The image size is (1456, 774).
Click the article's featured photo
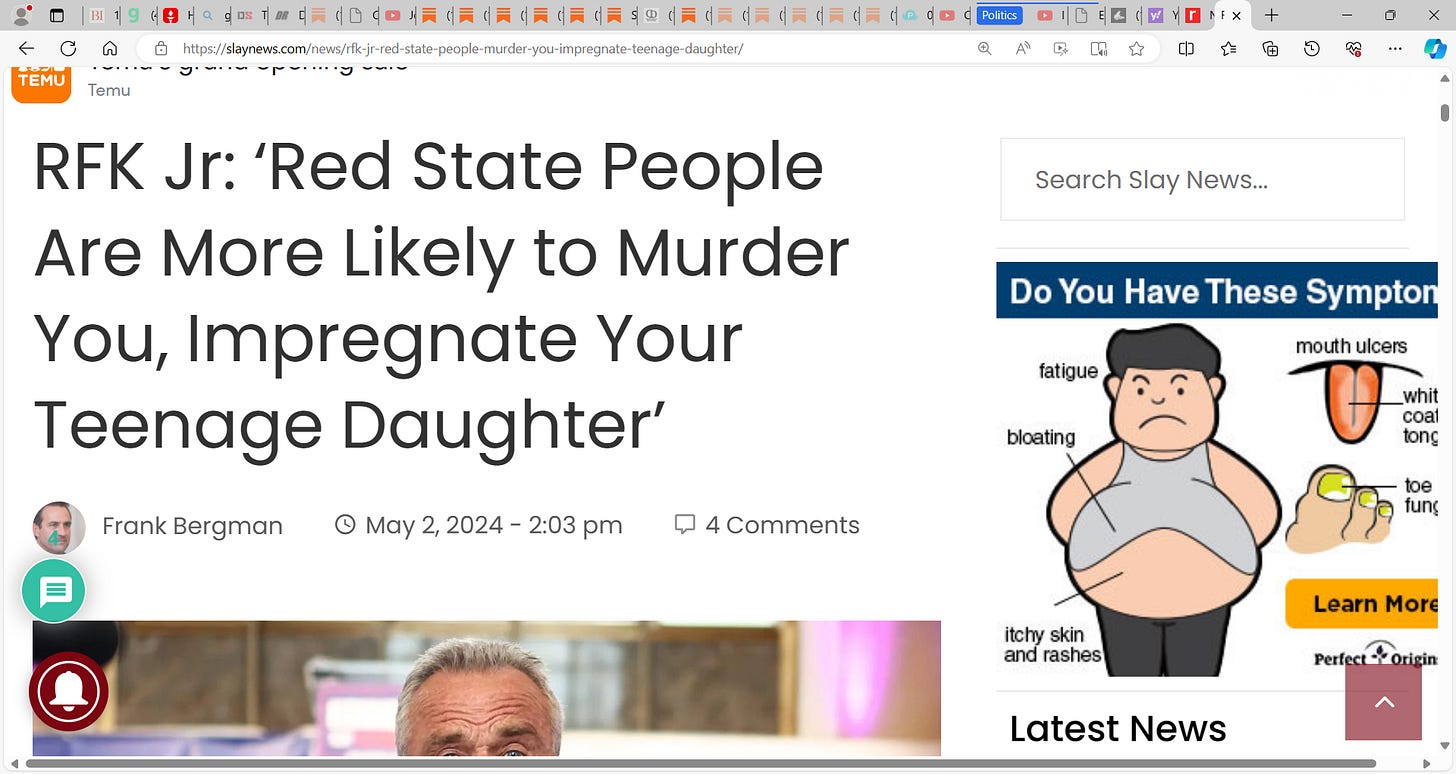click(x=486, y=688)
